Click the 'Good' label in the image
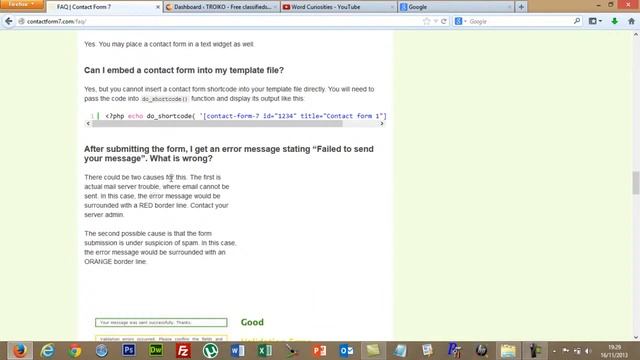The height and width of the screenshot is (360, 640). 252,322
